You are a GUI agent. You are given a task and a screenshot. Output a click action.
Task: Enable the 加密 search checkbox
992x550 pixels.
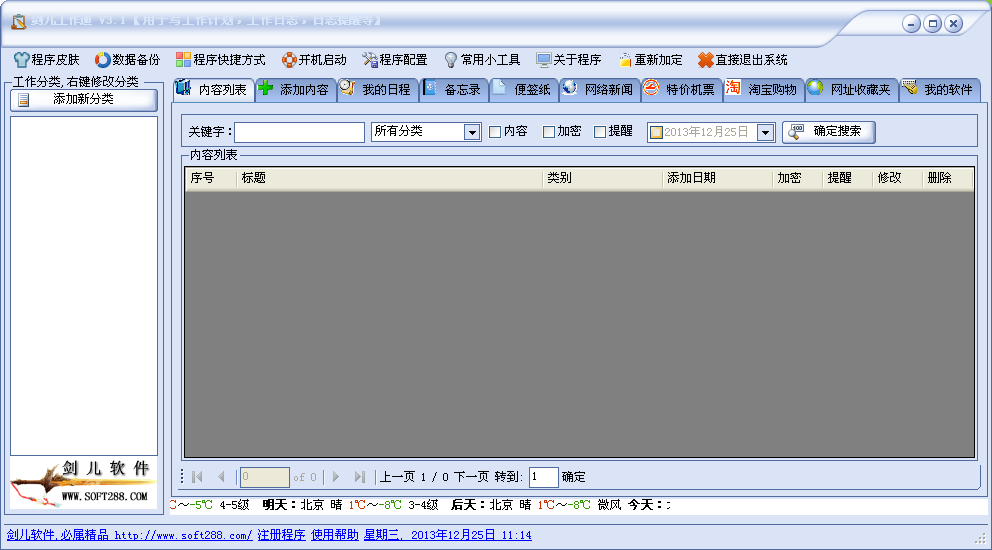coord(549,132)
